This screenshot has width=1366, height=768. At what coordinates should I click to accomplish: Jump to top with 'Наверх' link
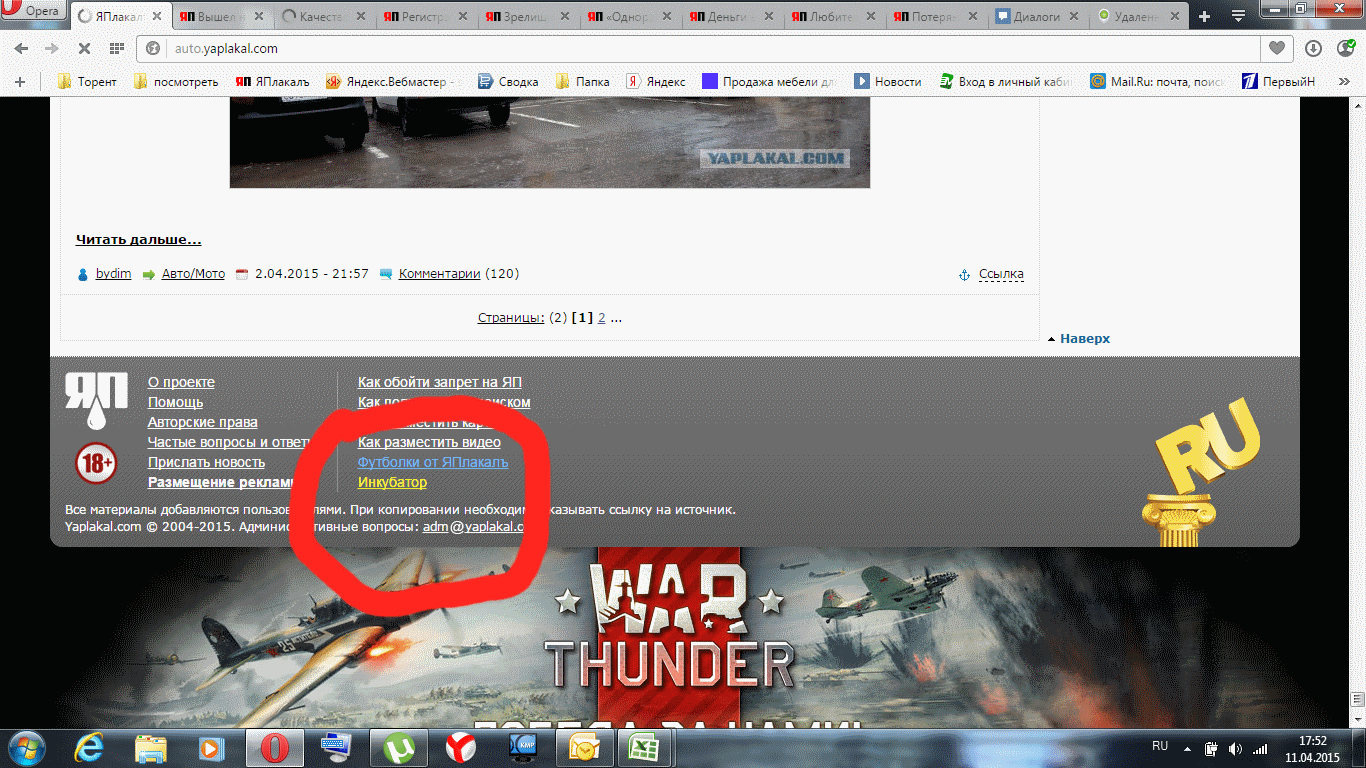[x=1085, y=339]
